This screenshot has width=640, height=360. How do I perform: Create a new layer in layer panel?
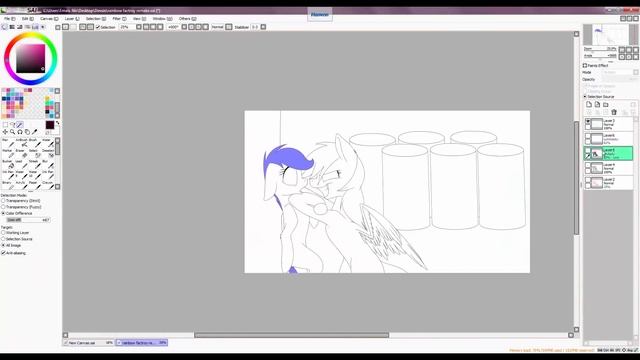click(589, 104)
